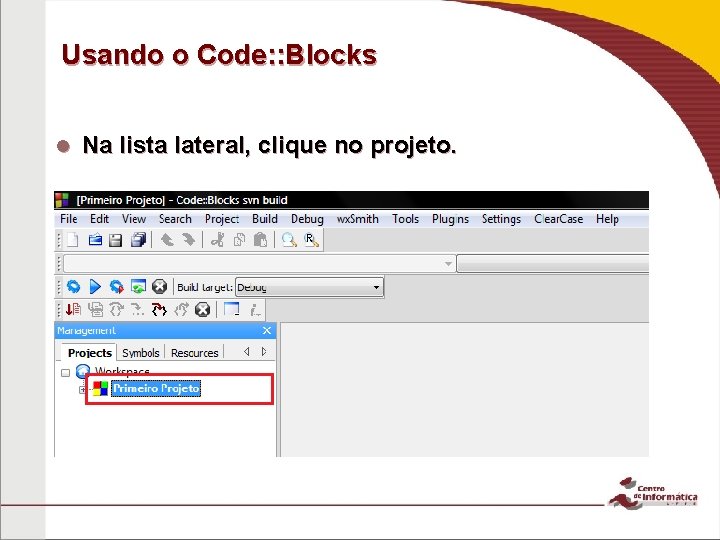Viewport: 720px width, 540px height.
Task: Close the Management panel
Action: tap(267, 331)
